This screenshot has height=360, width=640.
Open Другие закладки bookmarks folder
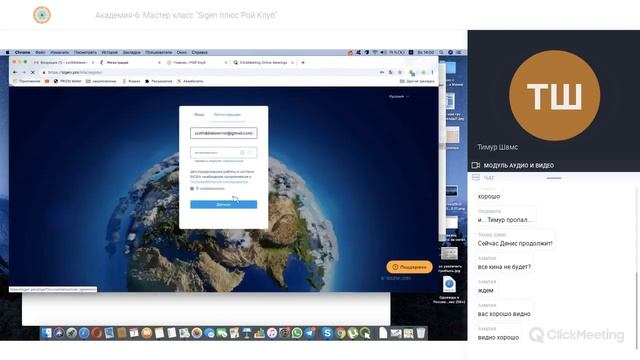point(417,81)
